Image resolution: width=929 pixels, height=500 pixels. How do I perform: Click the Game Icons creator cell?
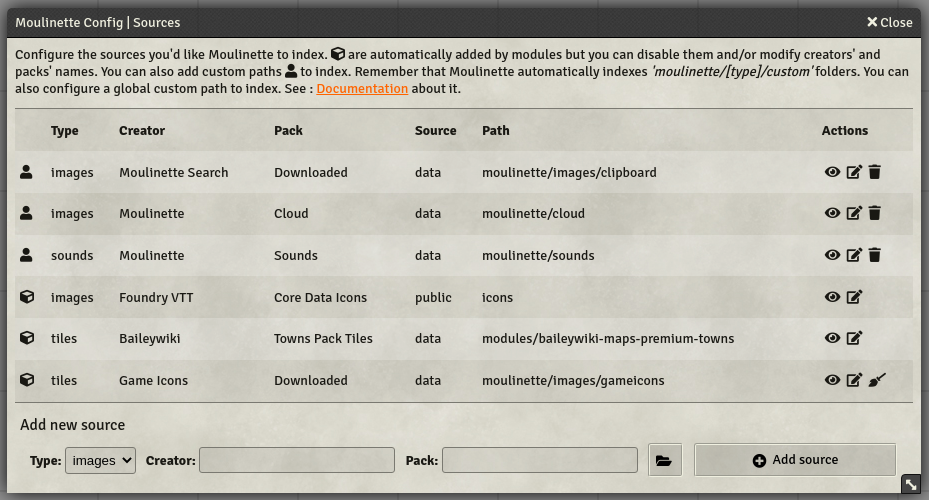click(x=153, y=380)
